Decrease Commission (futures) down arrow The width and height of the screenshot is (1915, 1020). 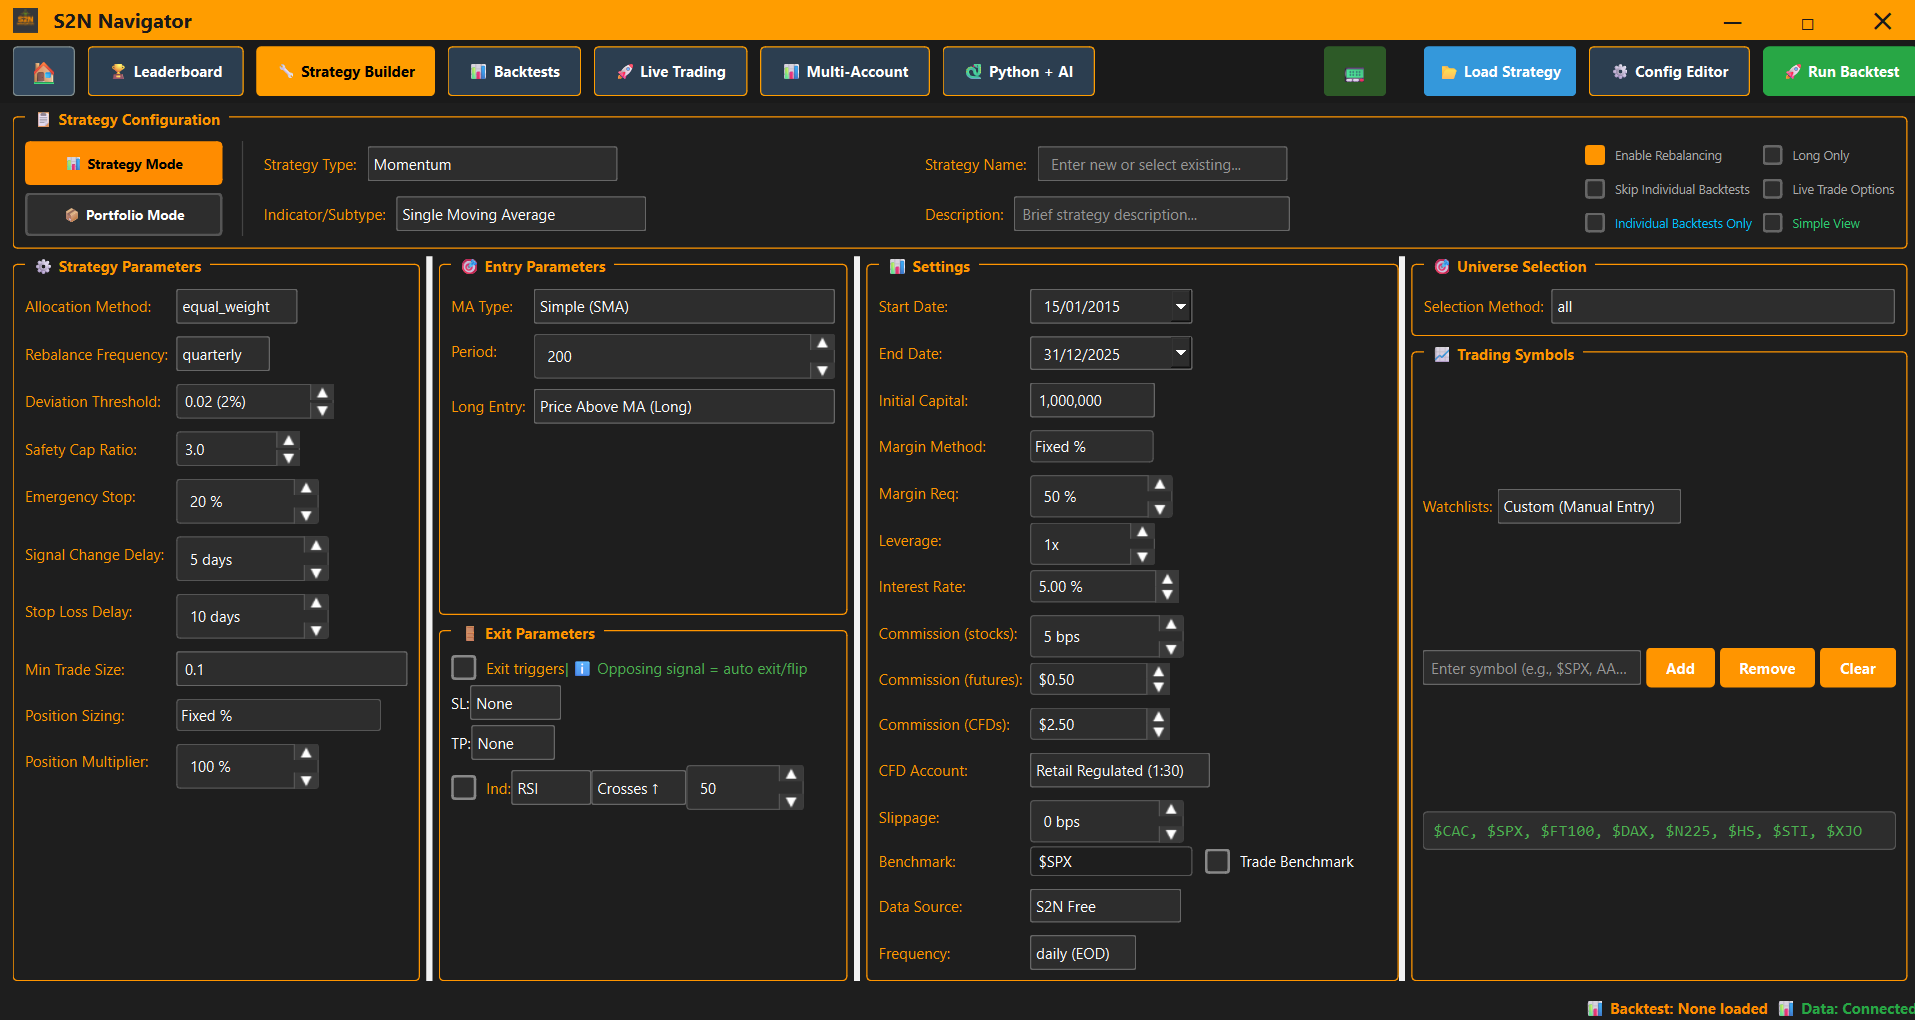click(x=1158, y=687)
